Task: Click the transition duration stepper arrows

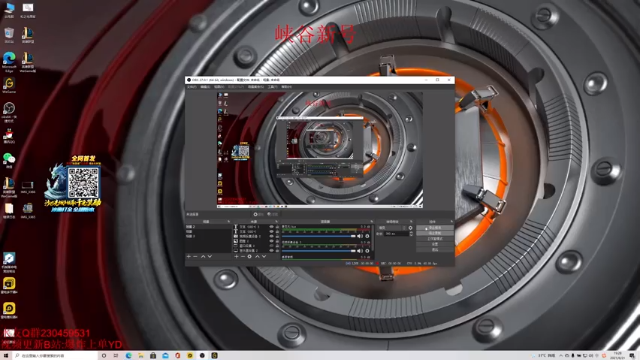Action: 411,234
